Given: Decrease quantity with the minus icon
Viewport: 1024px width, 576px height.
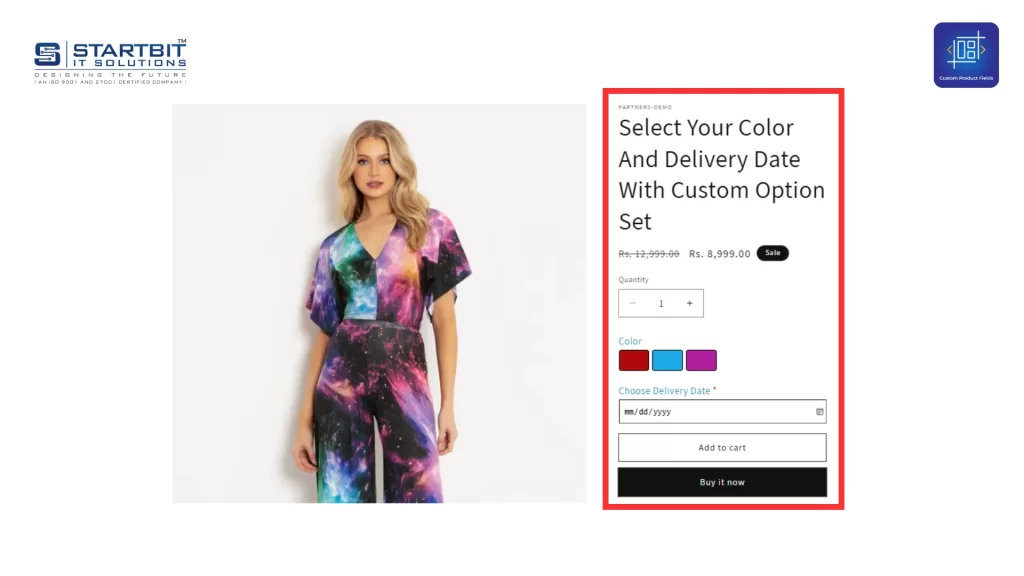Looking at the screenshot, I should (632, 303).
